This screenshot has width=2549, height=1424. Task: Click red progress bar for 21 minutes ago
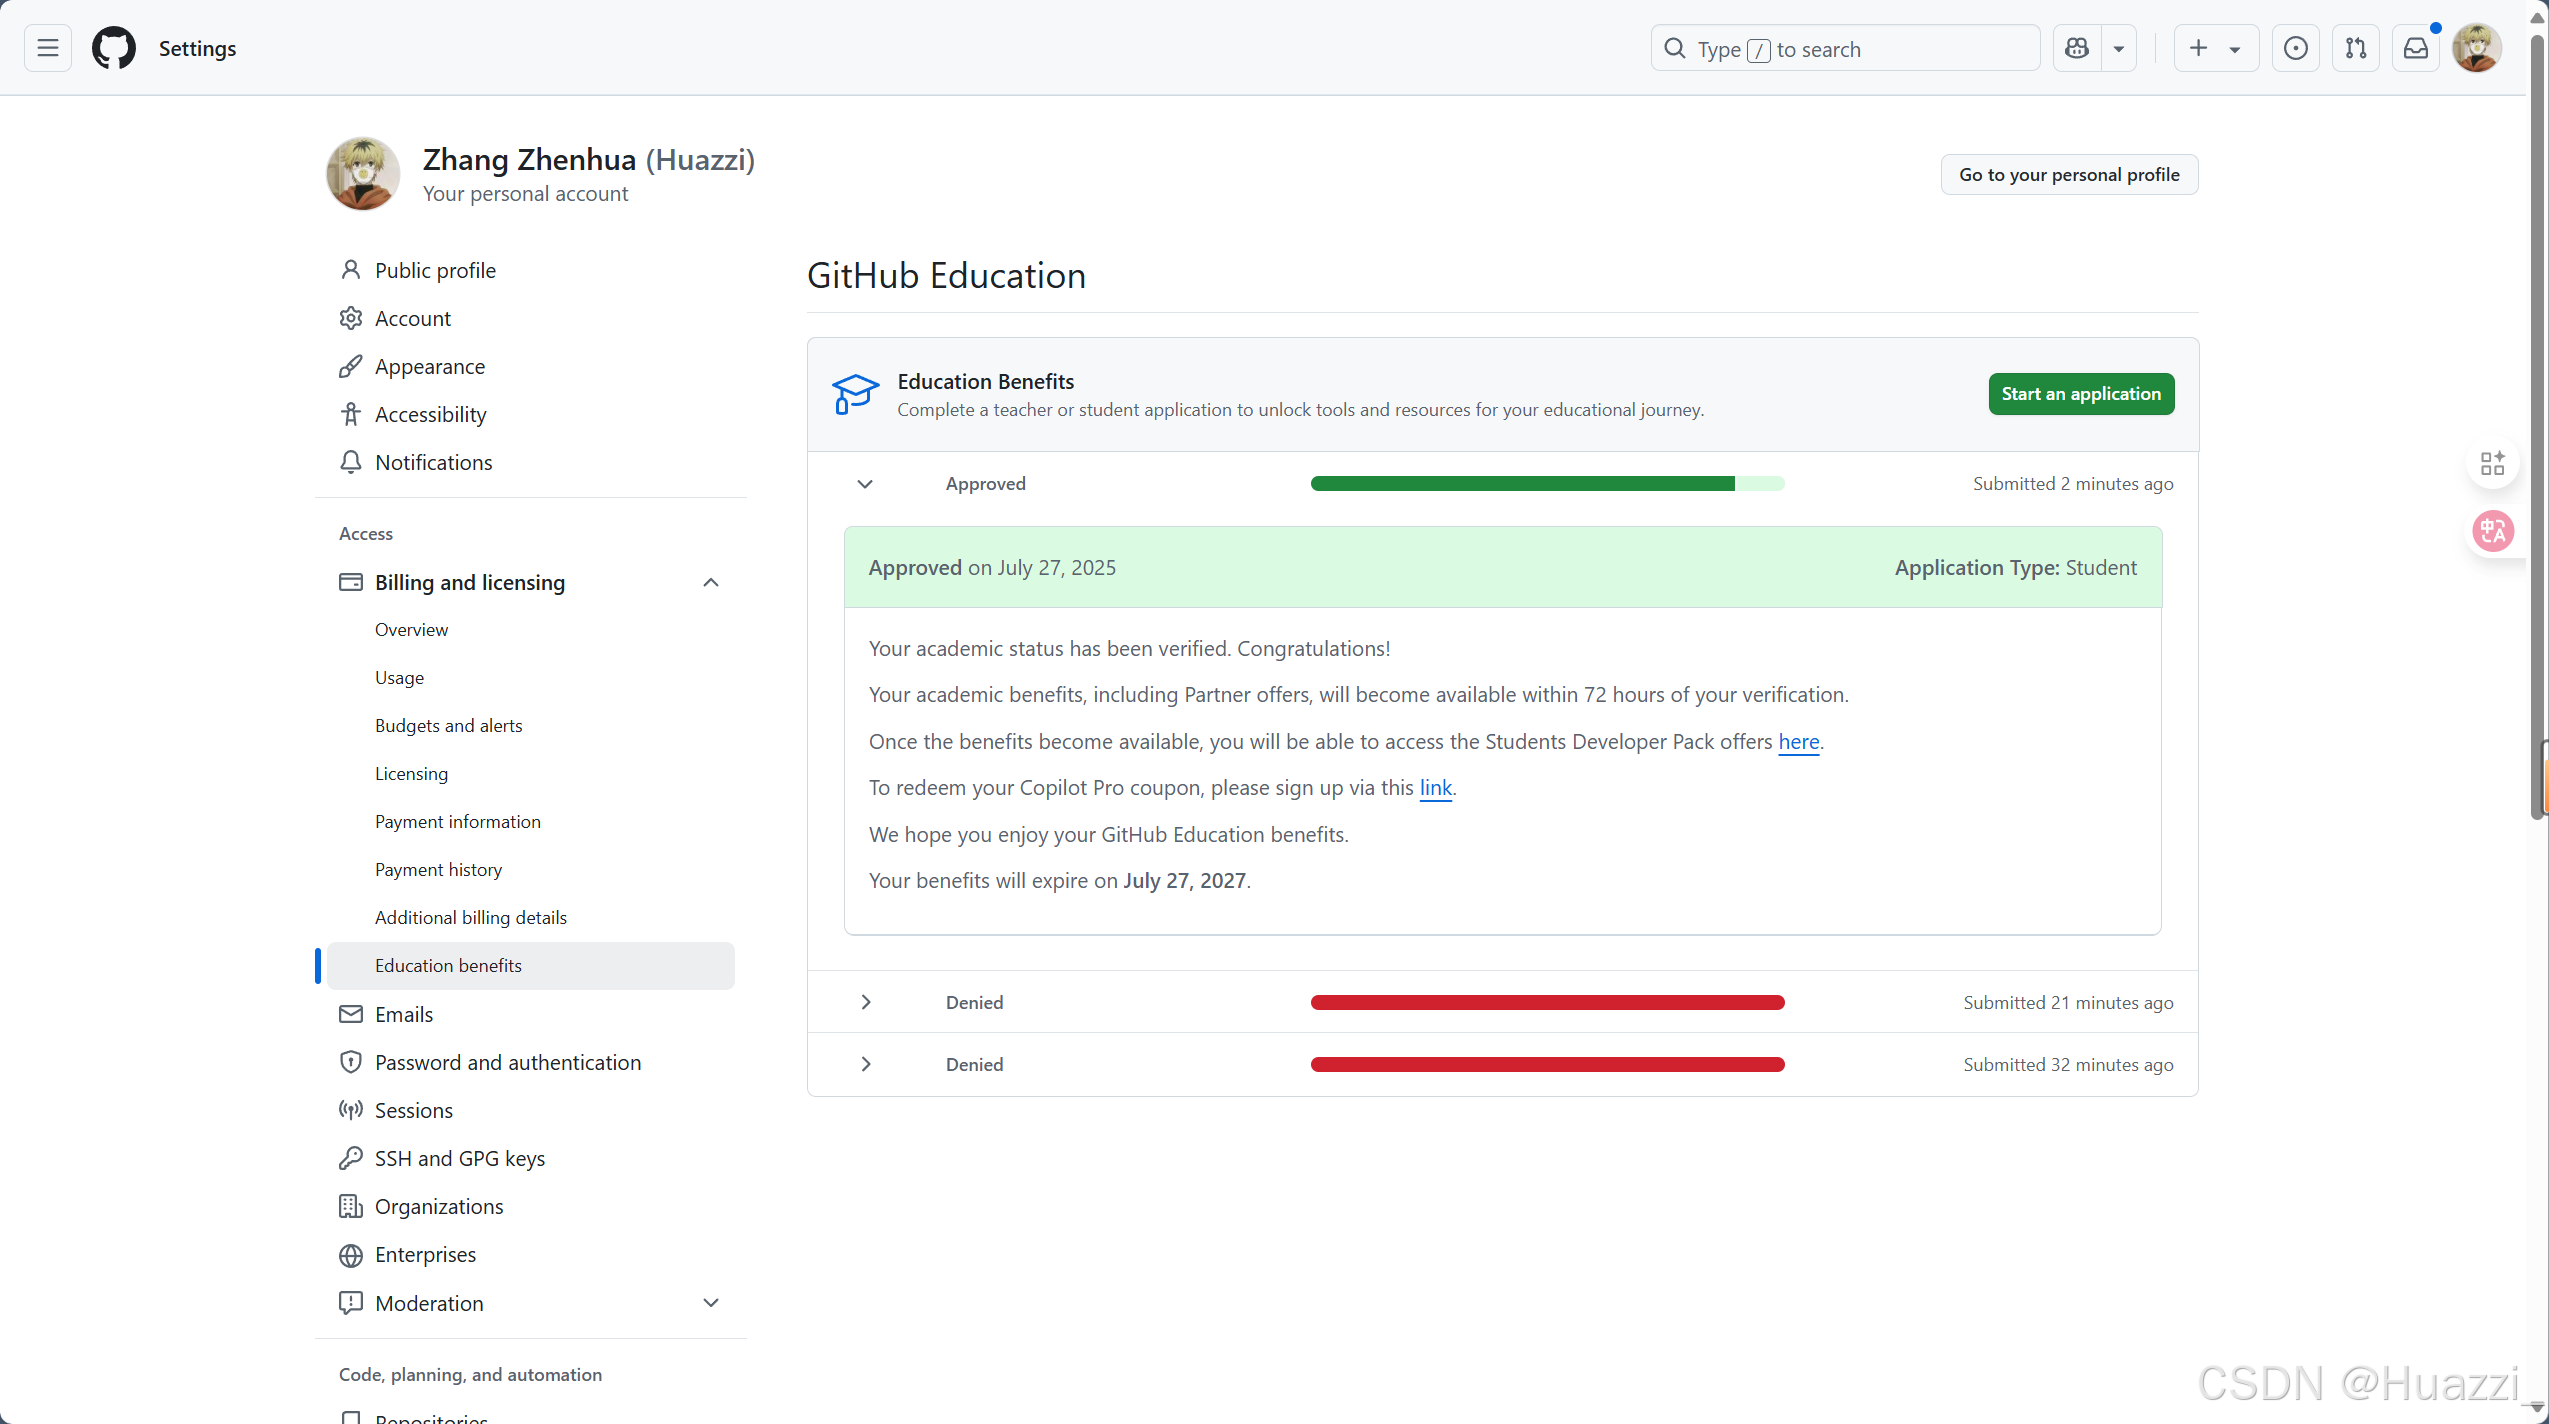pyautogui.click(x=1547, y=1002)
